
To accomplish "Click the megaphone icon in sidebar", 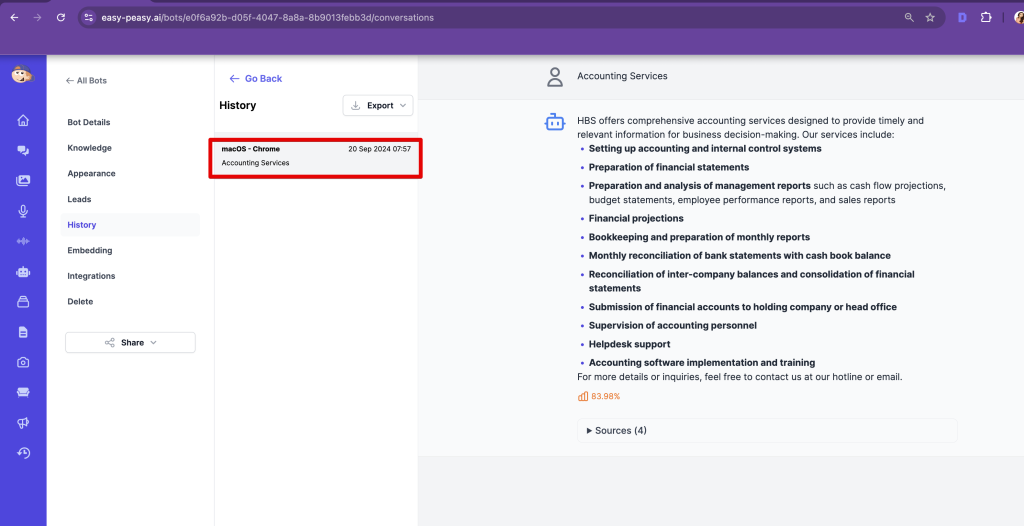I will pyautogui.click(x=23, y=423).
